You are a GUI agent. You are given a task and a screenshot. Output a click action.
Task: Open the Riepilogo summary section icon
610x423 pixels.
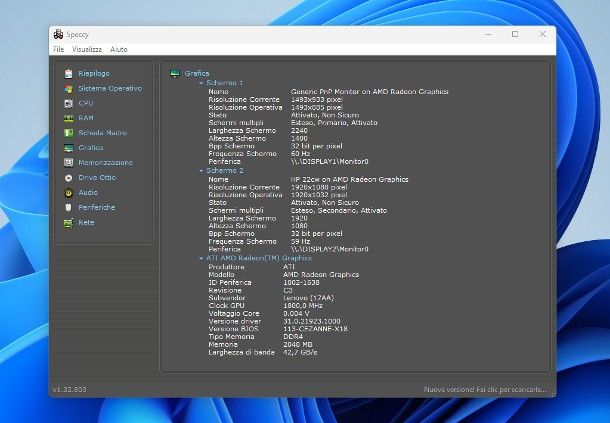(x=68, y=73)
